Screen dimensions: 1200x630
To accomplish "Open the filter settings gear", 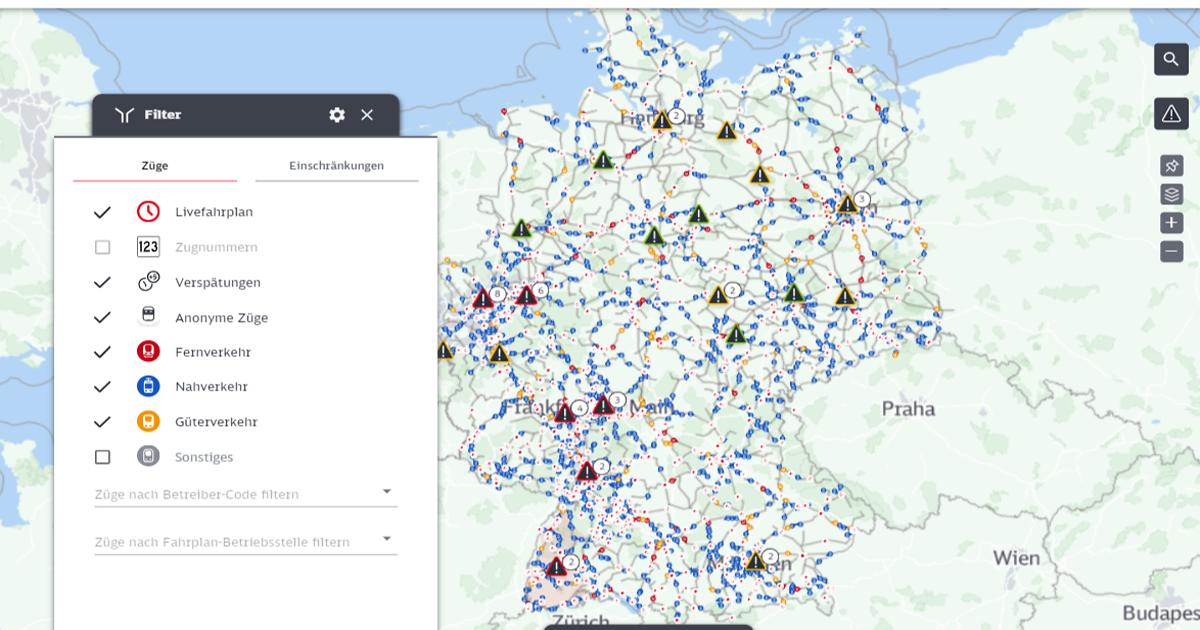I will [336, 114].
